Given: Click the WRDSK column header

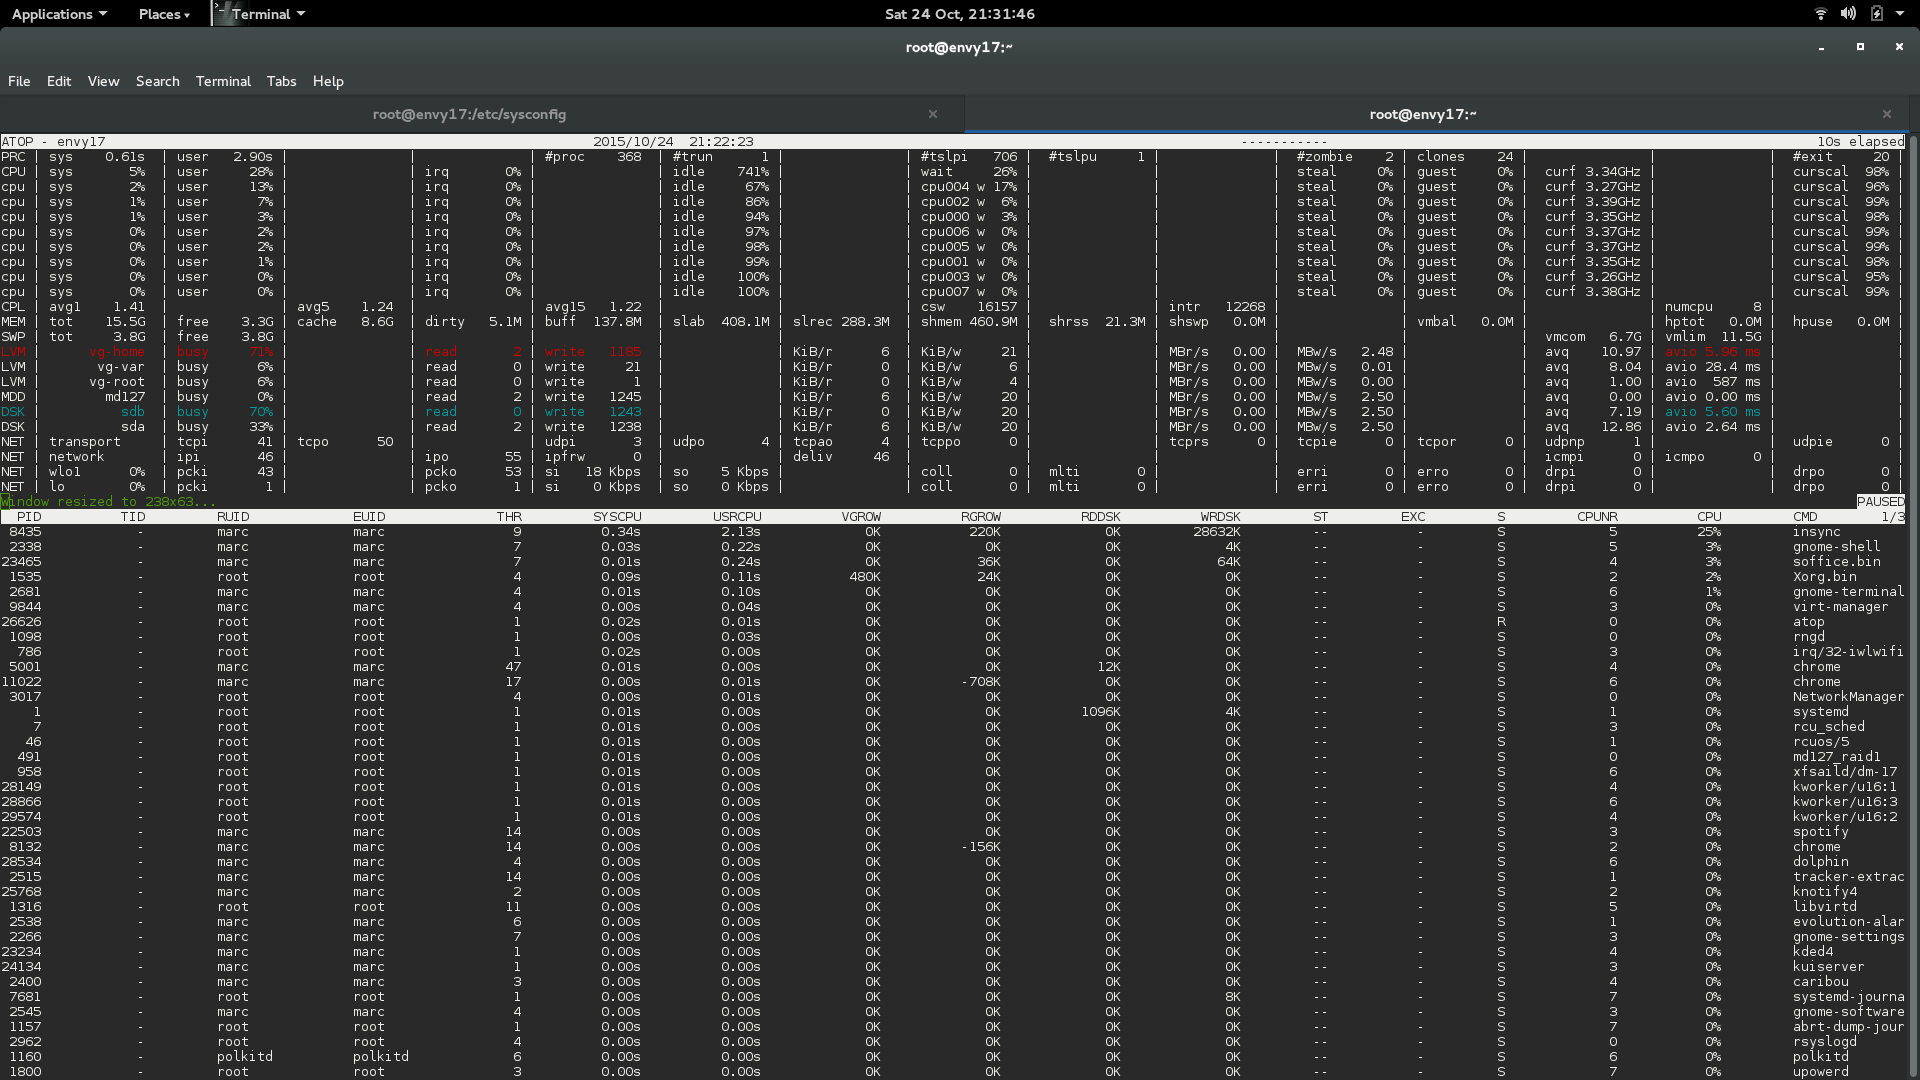Looking at the screenshot, I should tap(1221, 517).
